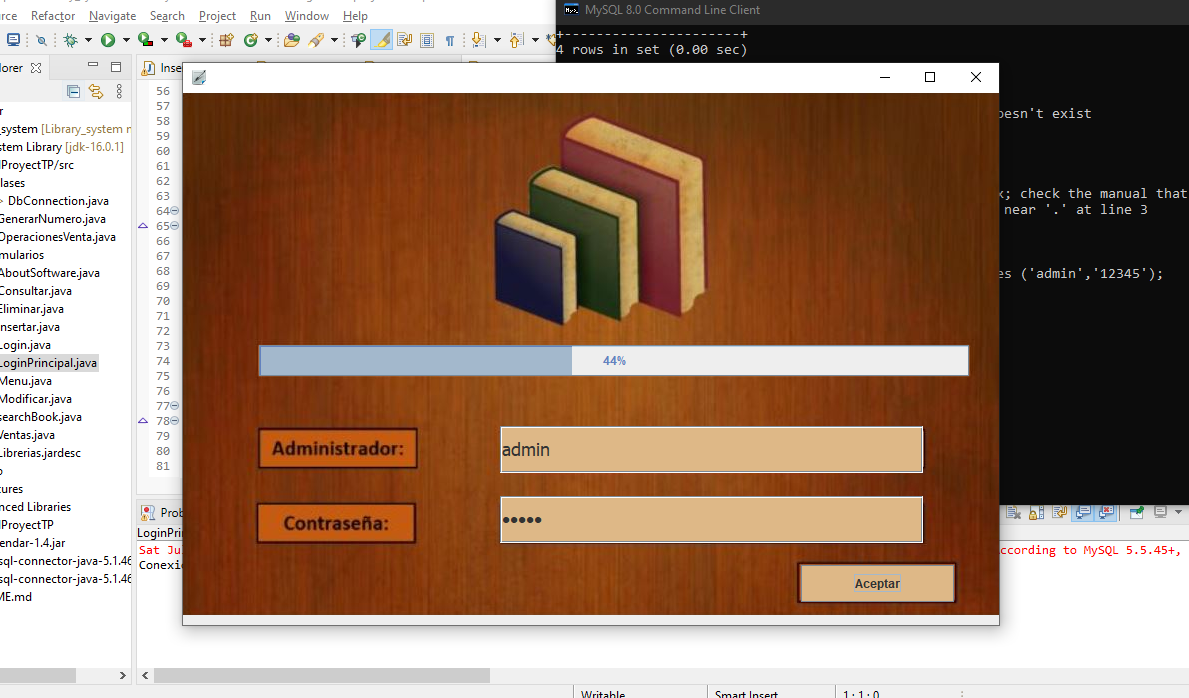Image resolution: width=1189 pixels, height=698 pixels.
Task: Toggle Link with Editor in explorer
Action: (96, 91)
